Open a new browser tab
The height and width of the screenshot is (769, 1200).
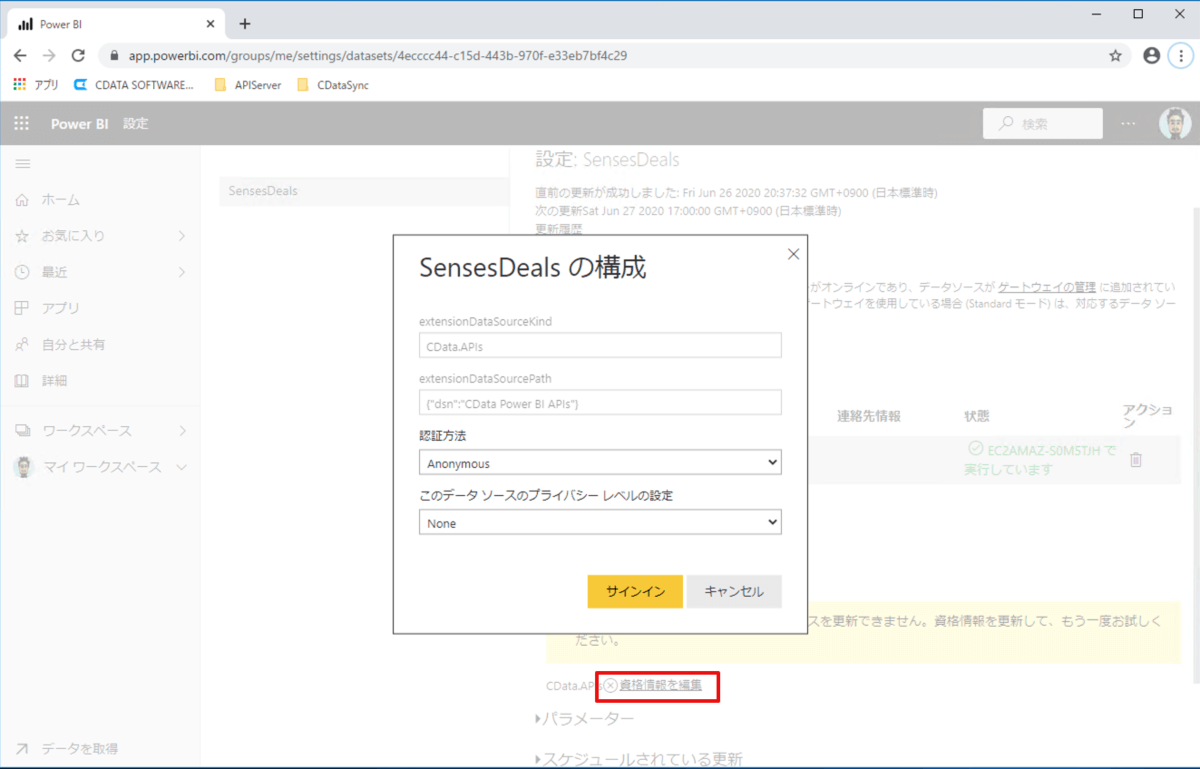click(x=245, y=24)
